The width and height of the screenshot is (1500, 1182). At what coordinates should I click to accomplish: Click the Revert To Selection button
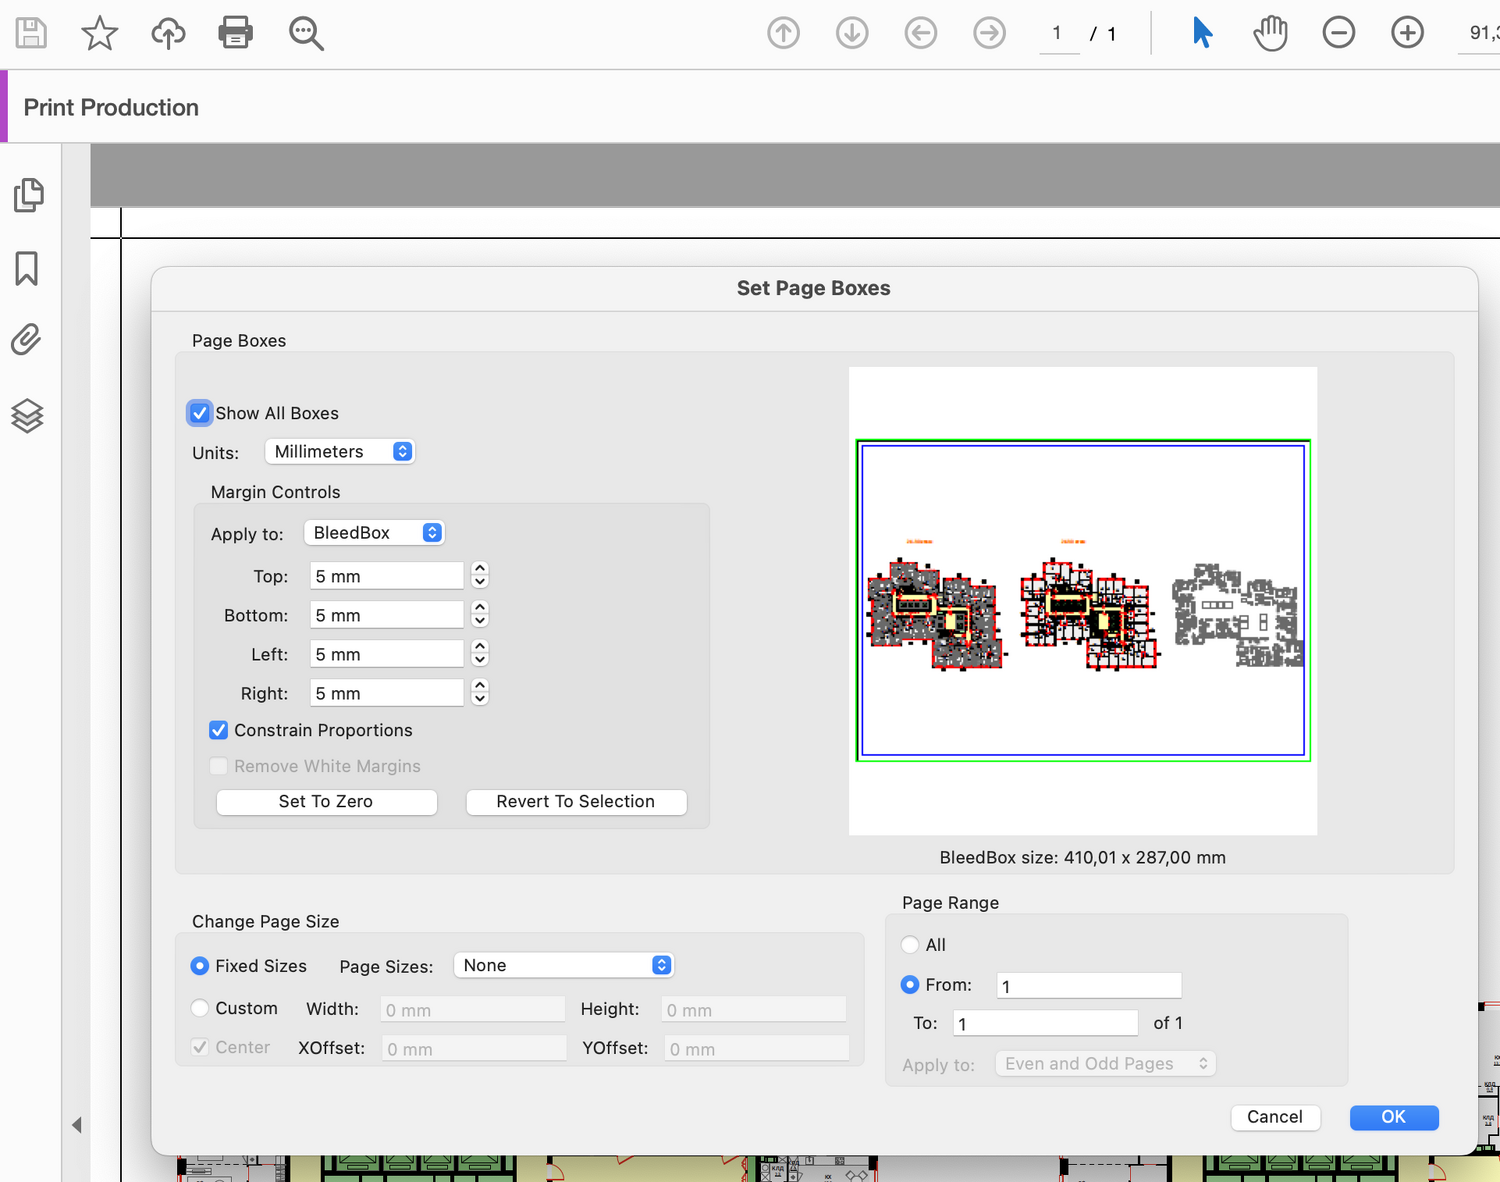[x=576, y=802]
